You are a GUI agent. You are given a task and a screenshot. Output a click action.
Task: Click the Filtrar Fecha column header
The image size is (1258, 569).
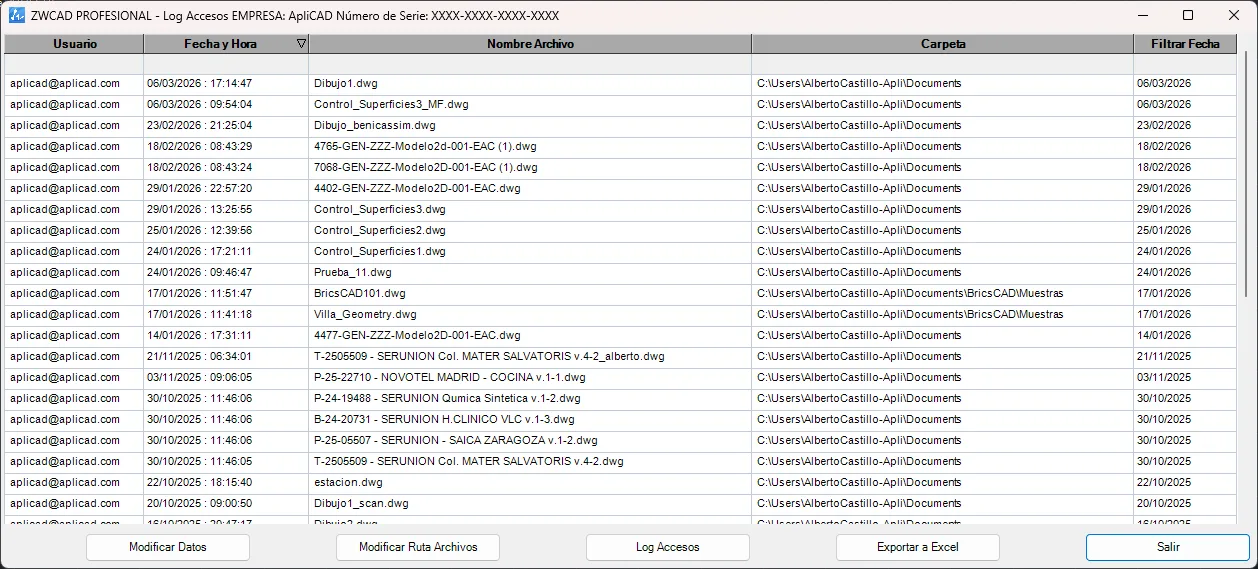(1185, 44)
